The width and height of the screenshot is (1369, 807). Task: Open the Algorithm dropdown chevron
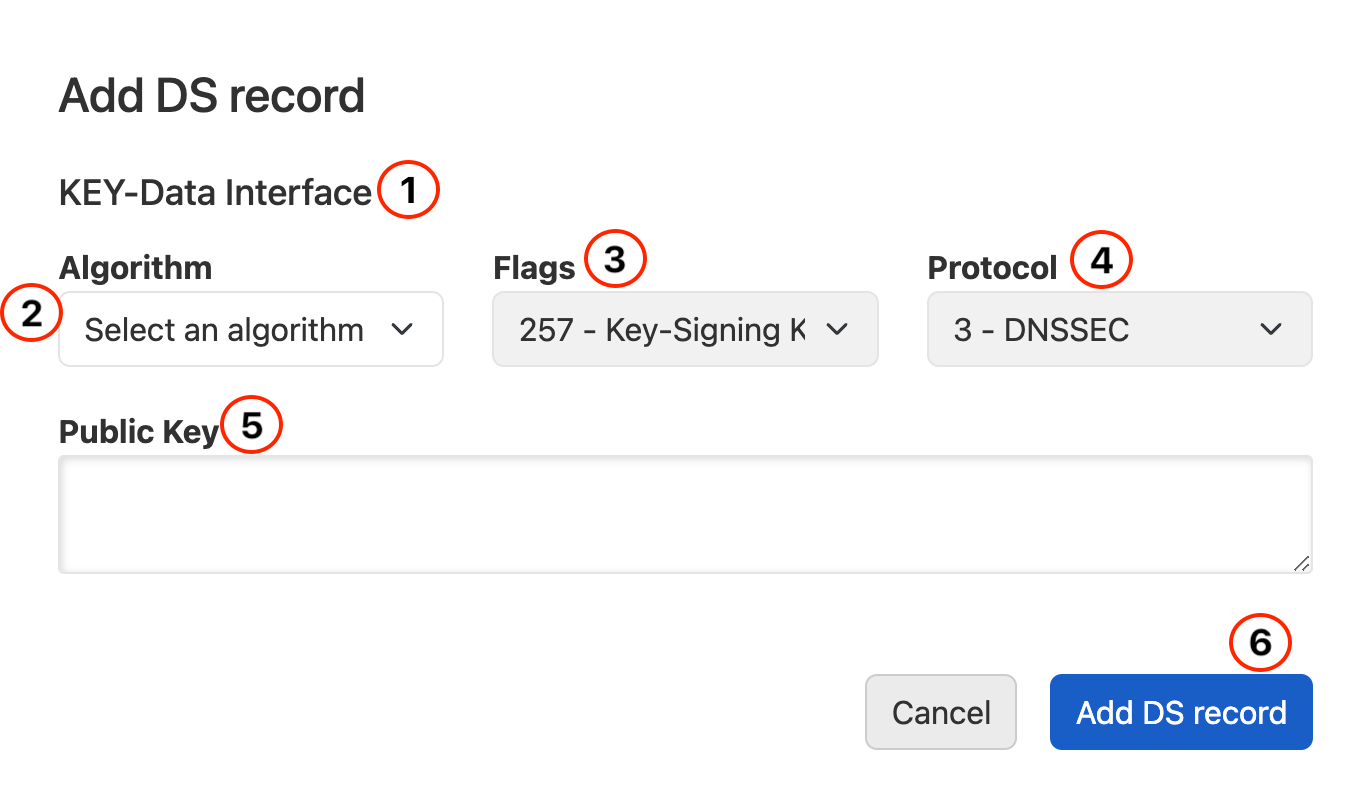(x=407, y=329)
